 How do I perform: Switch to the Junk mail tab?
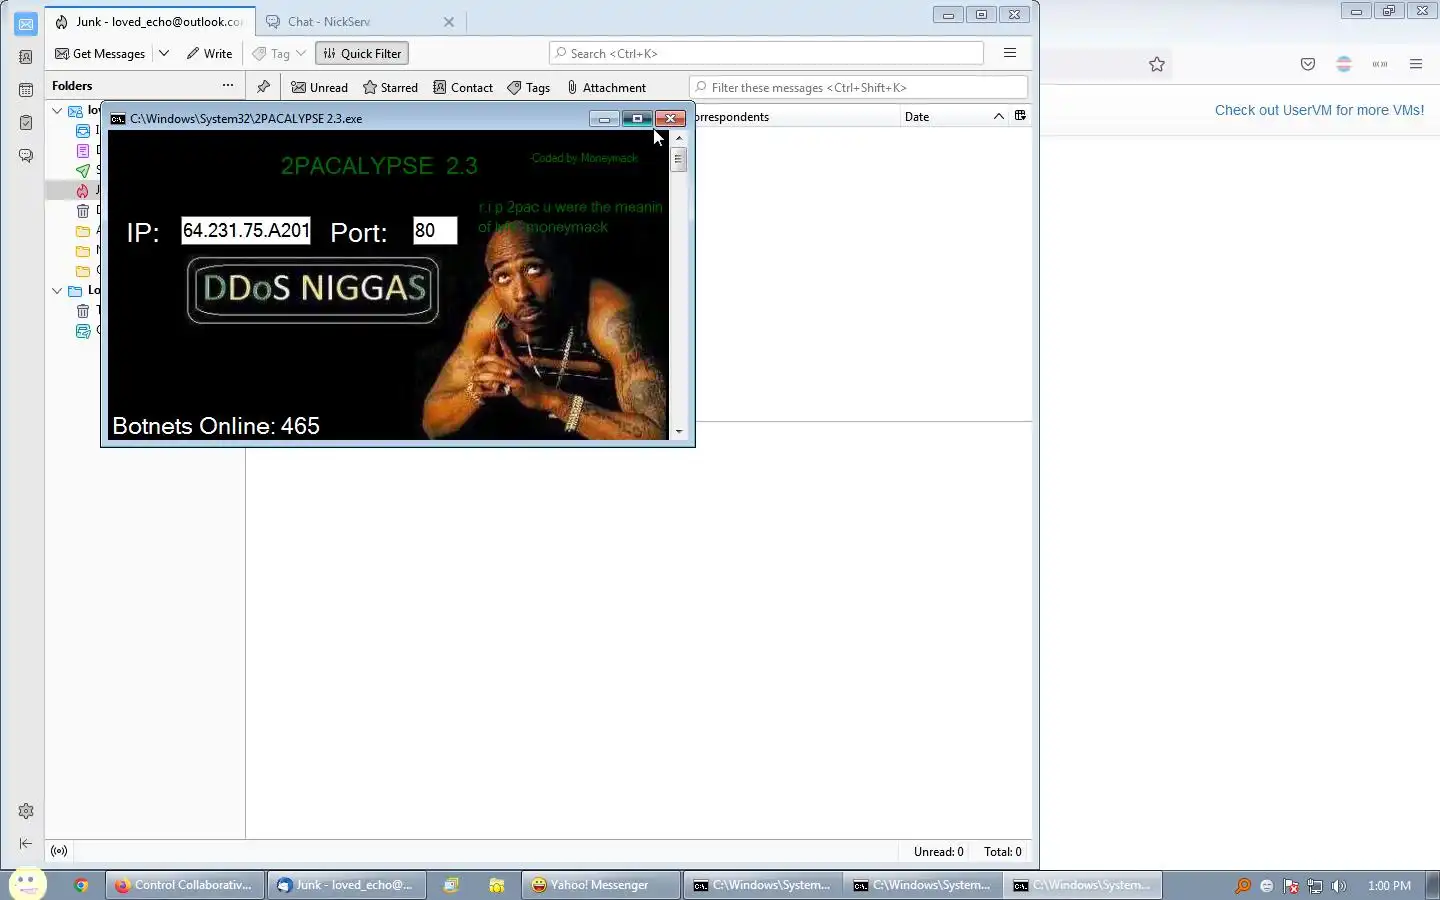point(150,22)
